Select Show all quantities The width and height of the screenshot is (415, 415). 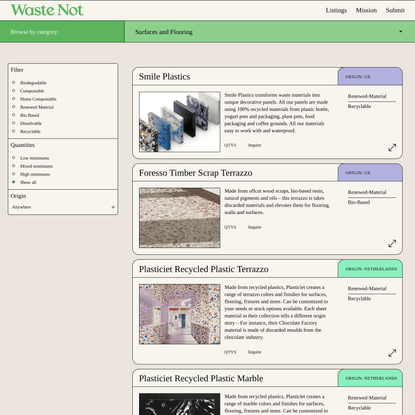[x=14, y=182]
